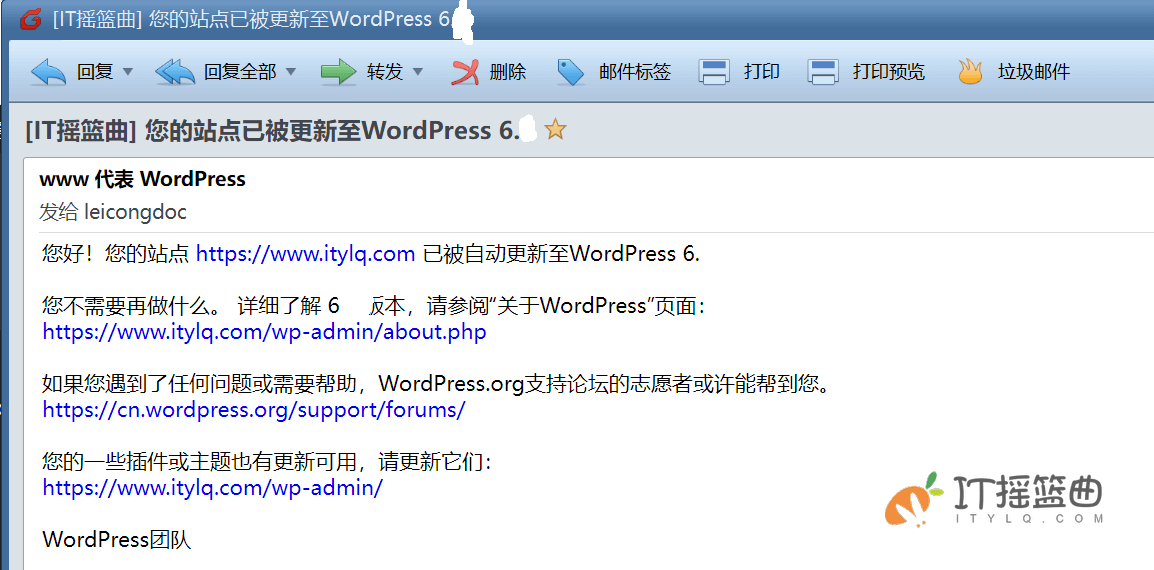Click the blue mail tag icon
The height and width of the screenshot is (570, 1154).
tap(571, 72)
